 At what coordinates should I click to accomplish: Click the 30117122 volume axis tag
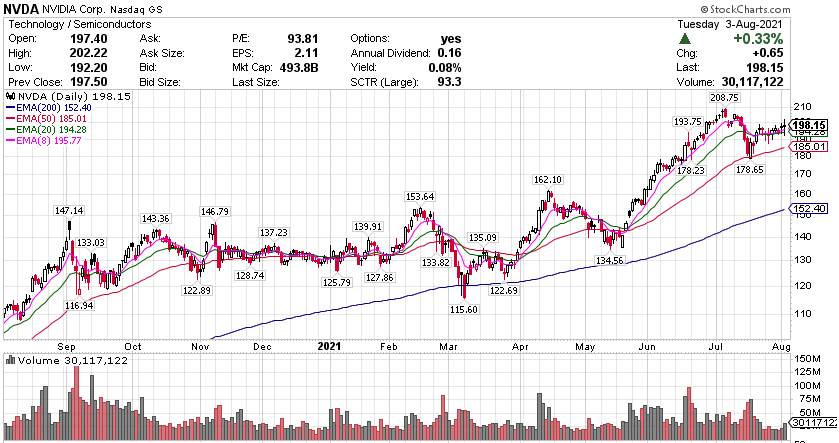tap(814, 423)
